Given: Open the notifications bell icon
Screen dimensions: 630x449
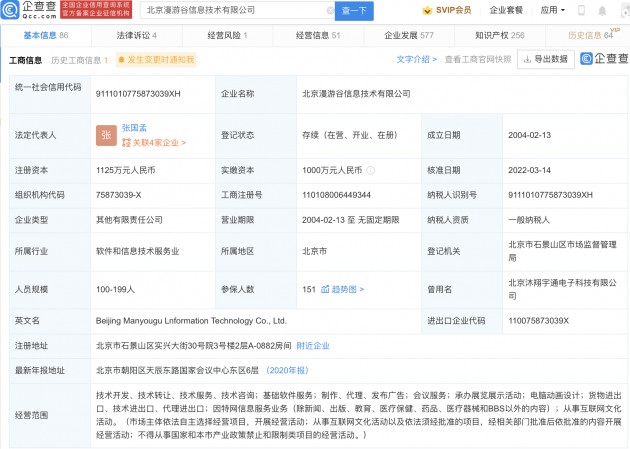Looking at the screenshot, I should click(x=602, y=11).
